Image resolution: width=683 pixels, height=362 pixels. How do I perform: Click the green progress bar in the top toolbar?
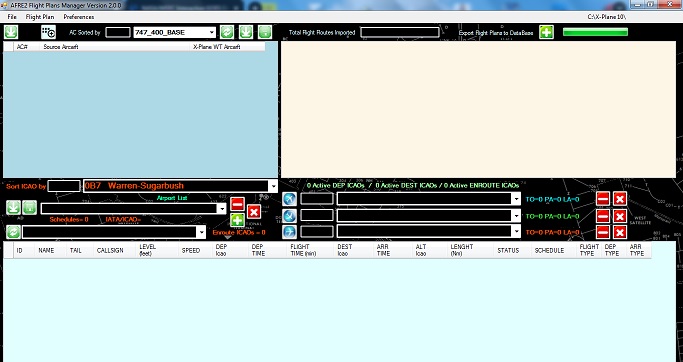[x=595, y=32]
